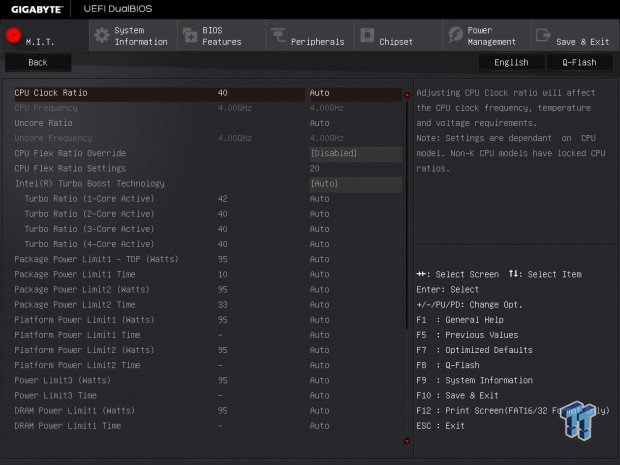Screen dimensions: 620x465
Task: Click the Save & Exit door icon
Action: 543,35
